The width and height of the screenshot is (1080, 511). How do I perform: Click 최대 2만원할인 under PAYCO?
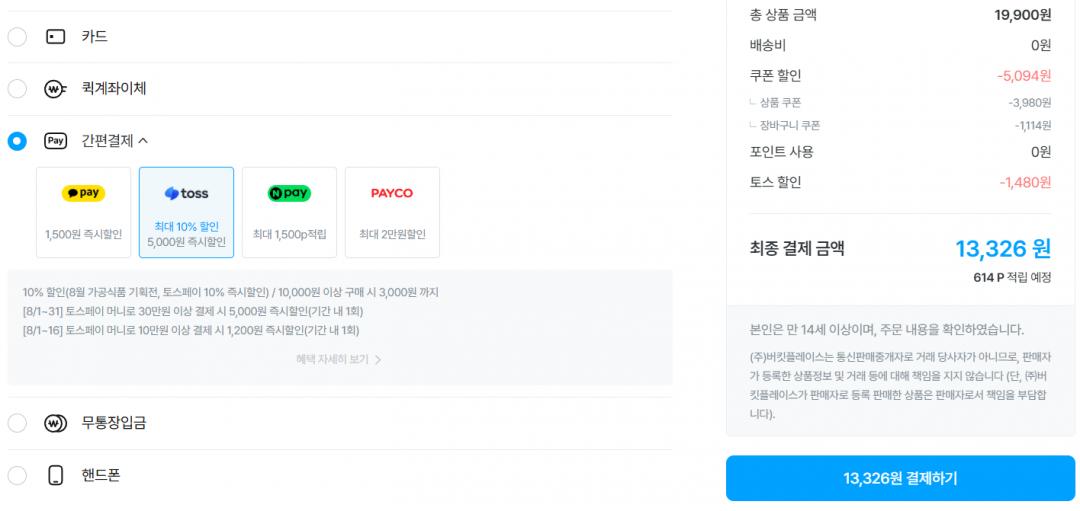[x=392, y=234]
